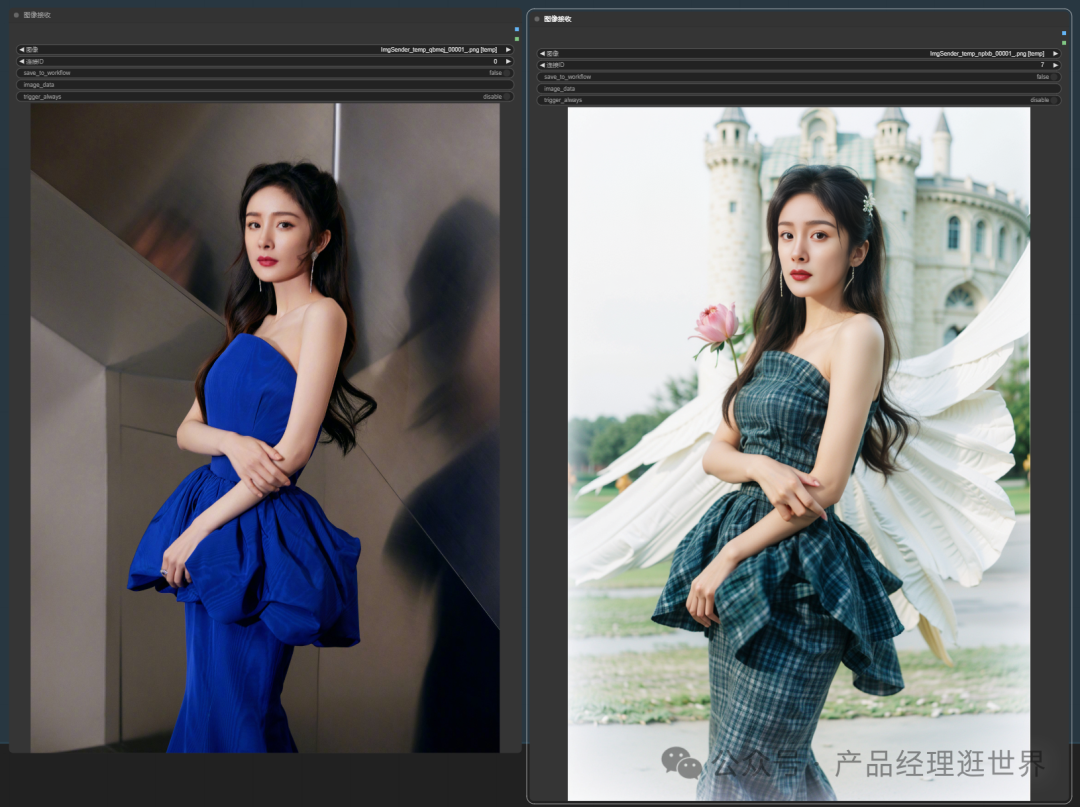Click the 图像接收 title of the left node
The width and height of the screenshot is (1080, 807).
[37, 16]
